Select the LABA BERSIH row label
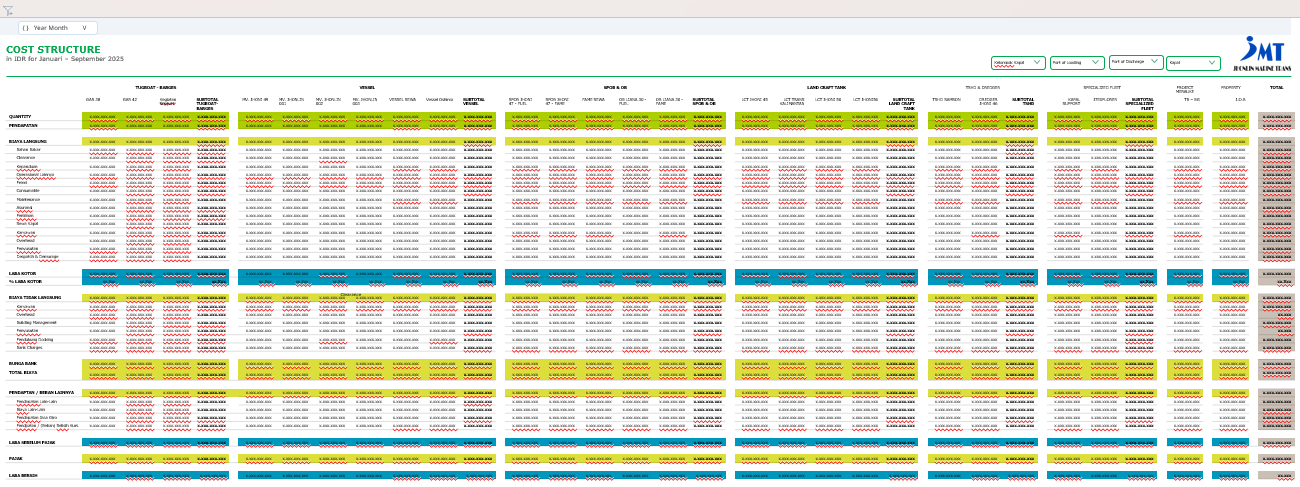The height and width of the screenshot is (487, 1300). pyautogui.click(x=22, y=475)
